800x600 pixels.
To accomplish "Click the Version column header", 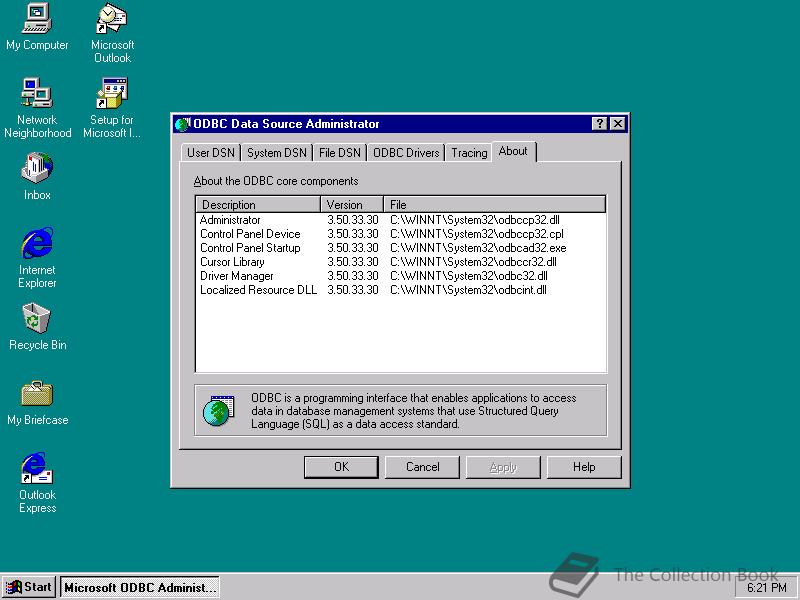I will click(x=352, y=205).
